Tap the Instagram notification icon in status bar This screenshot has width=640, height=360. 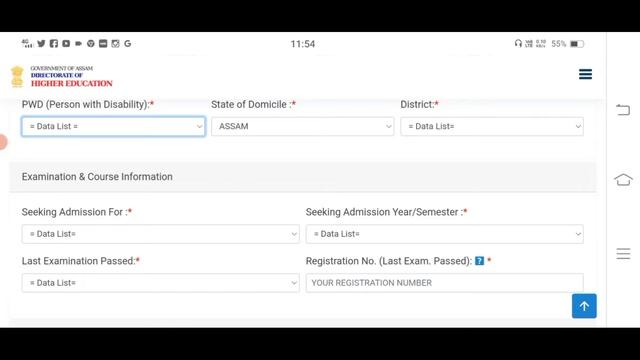[116, 43]
